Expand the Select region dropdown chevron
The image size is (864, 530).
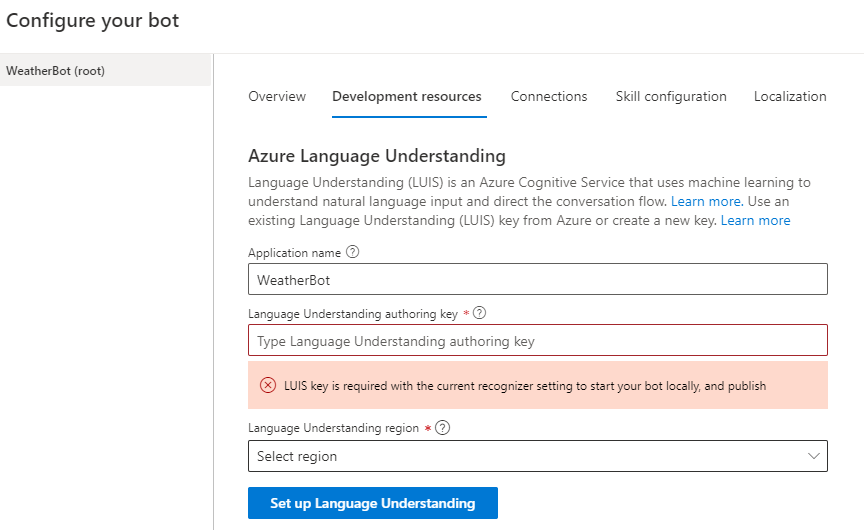pos(813,456)
